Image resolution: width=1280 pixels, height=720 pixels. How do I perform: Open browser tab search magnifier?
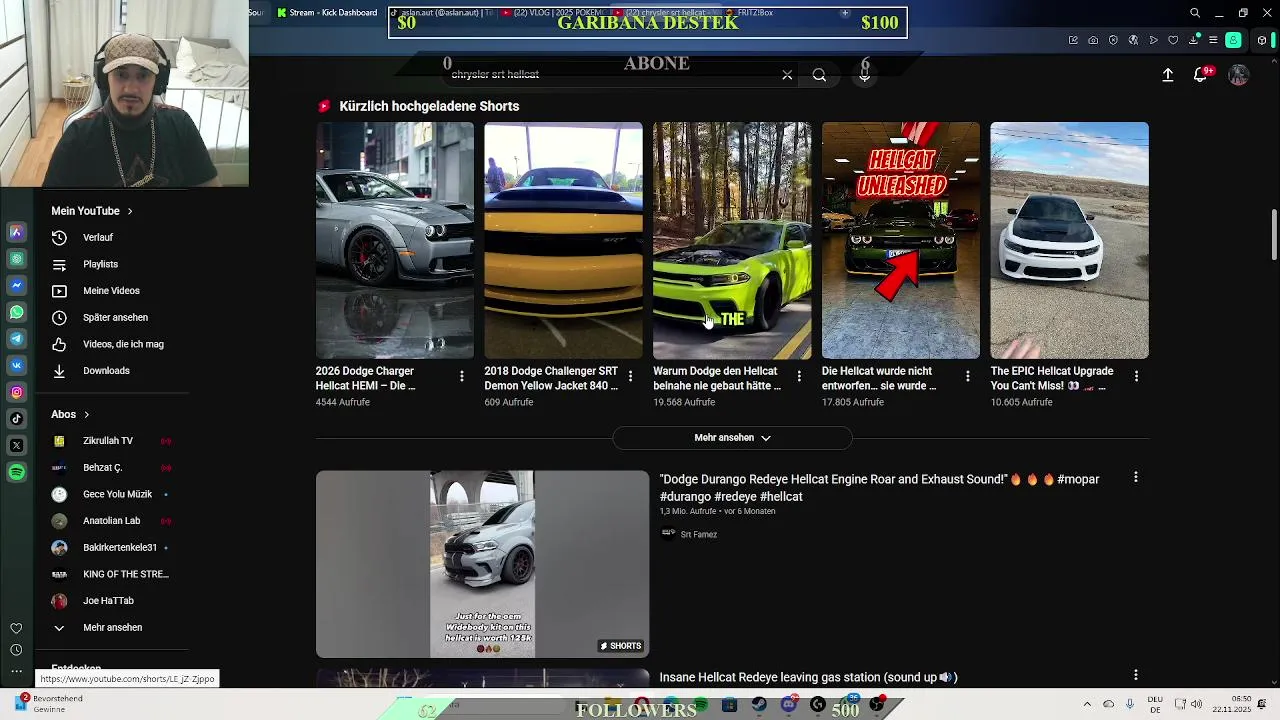click(x=1195, y=13)
